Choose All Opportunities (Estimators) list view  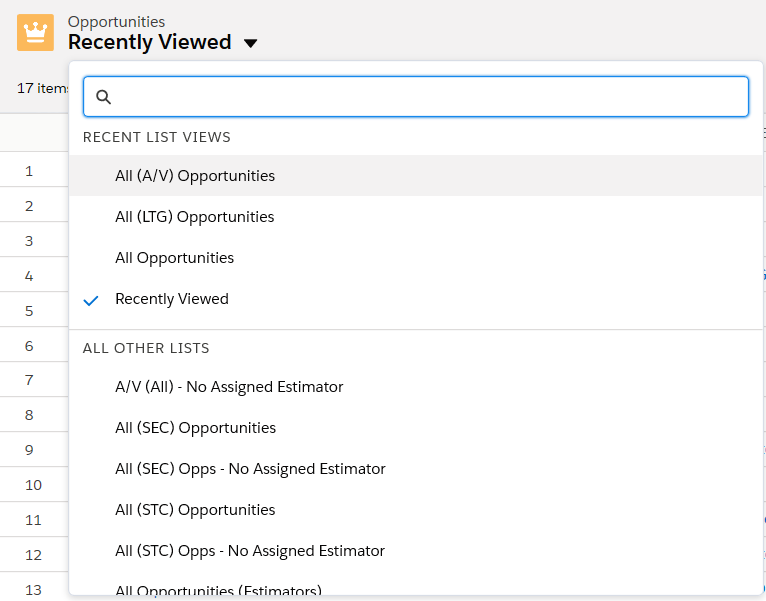[x=218, y=589]
